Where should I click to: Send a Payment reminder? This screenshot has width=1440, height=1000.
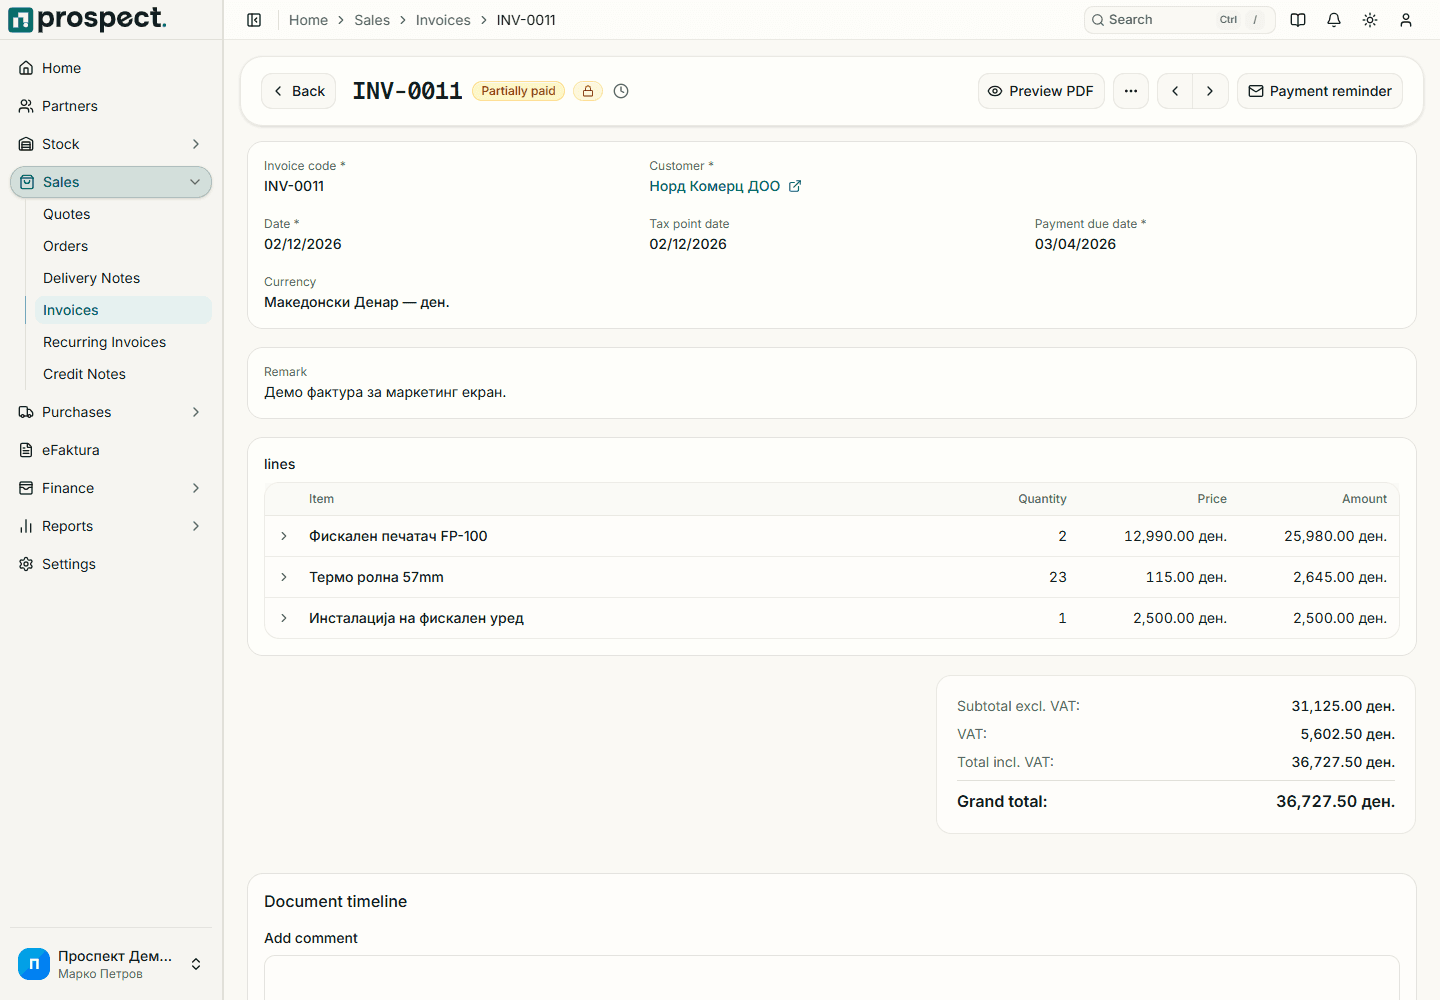click(x=1320, y=91)
